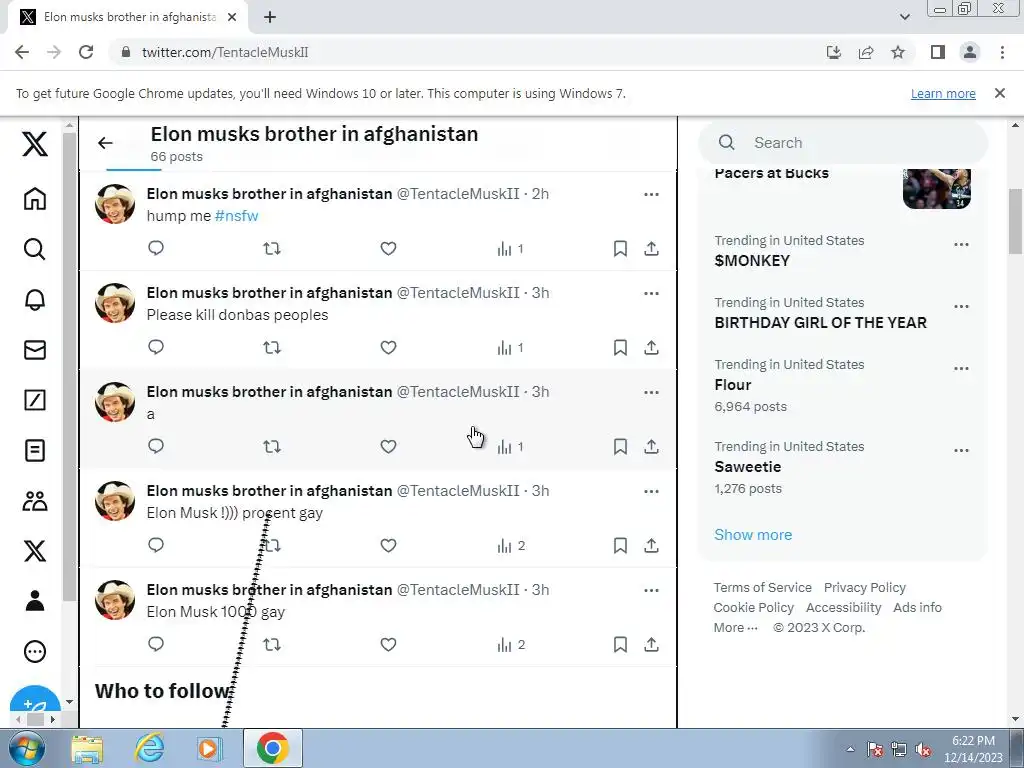1024x768 pixels.
Task: Share the last post showing 2 views
Action: (651, 645)
